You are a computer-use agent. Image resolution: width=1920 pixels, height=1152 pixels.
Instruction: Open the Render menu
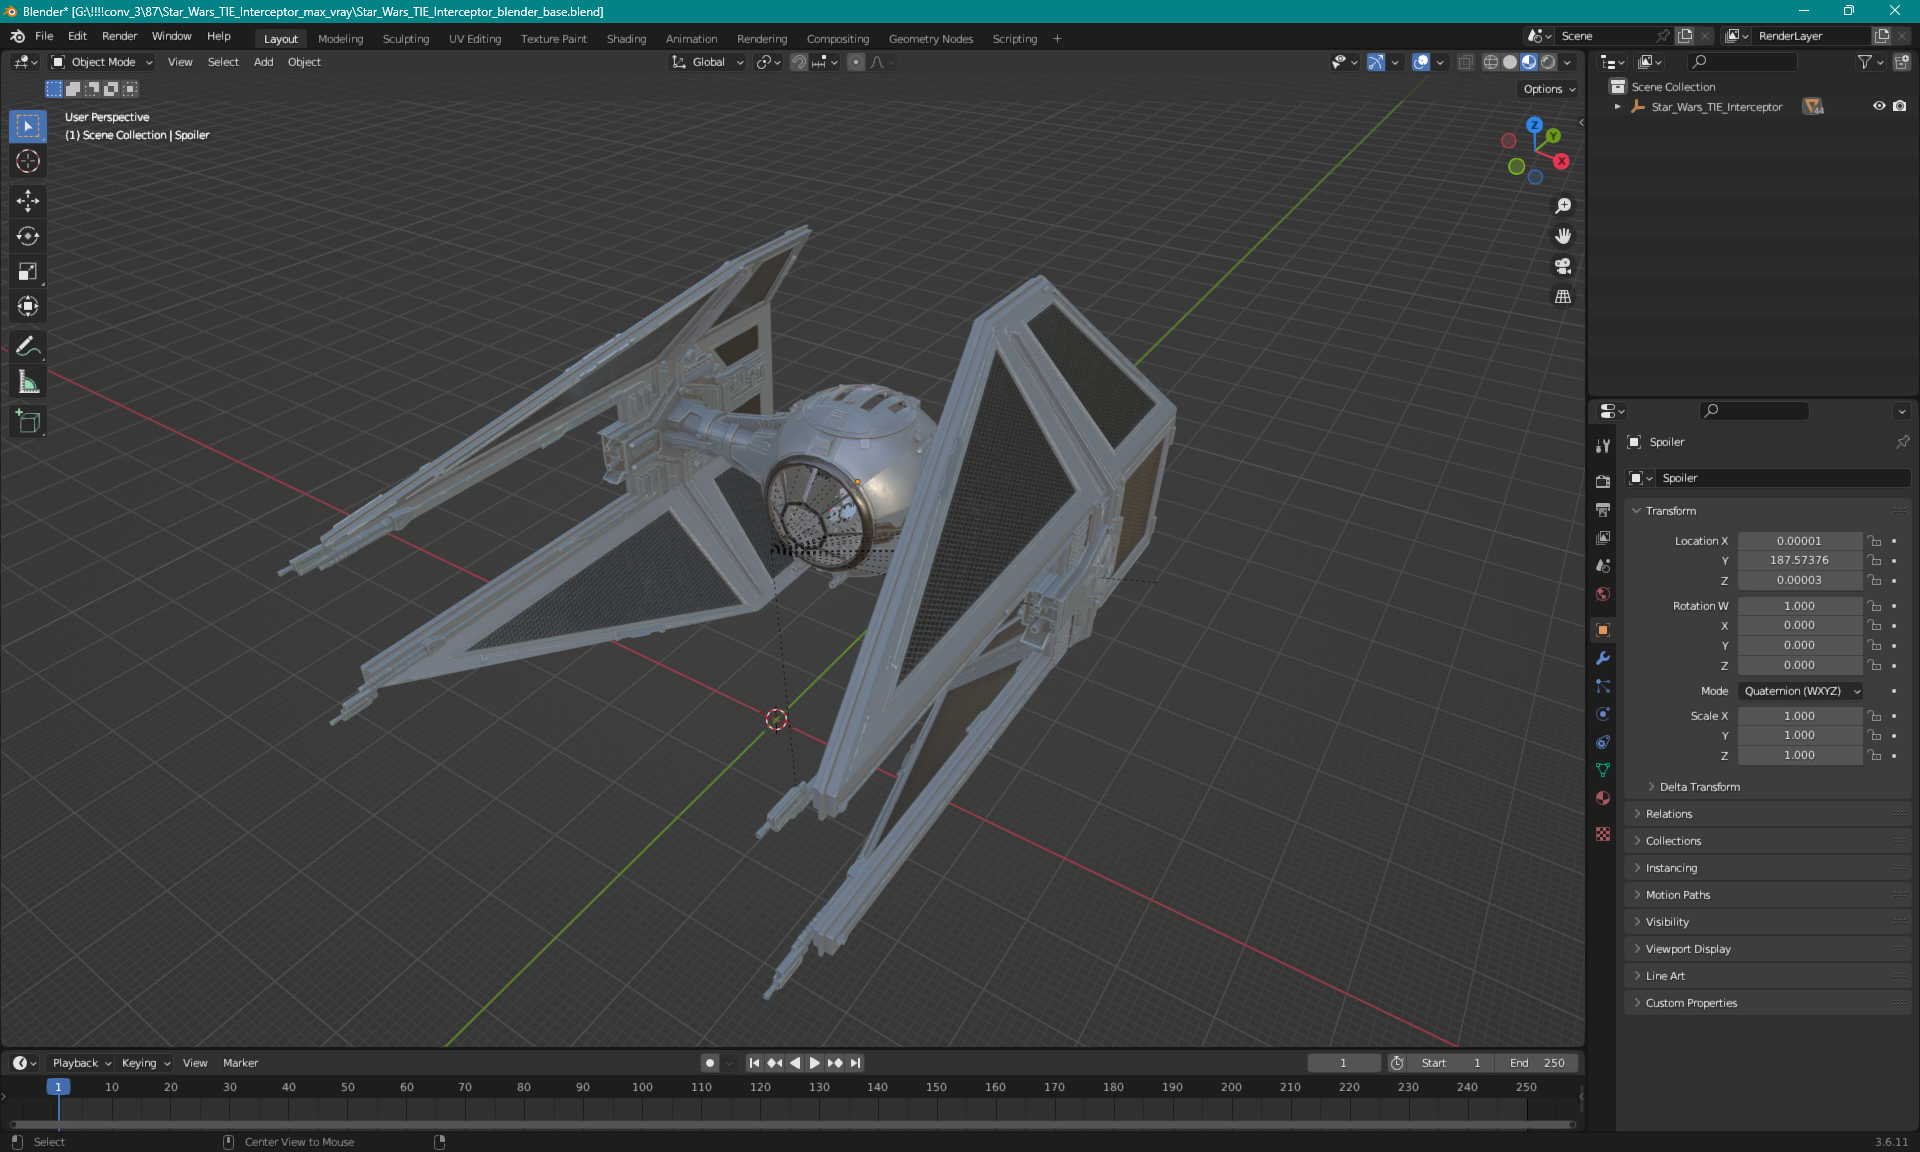point(119,36)
